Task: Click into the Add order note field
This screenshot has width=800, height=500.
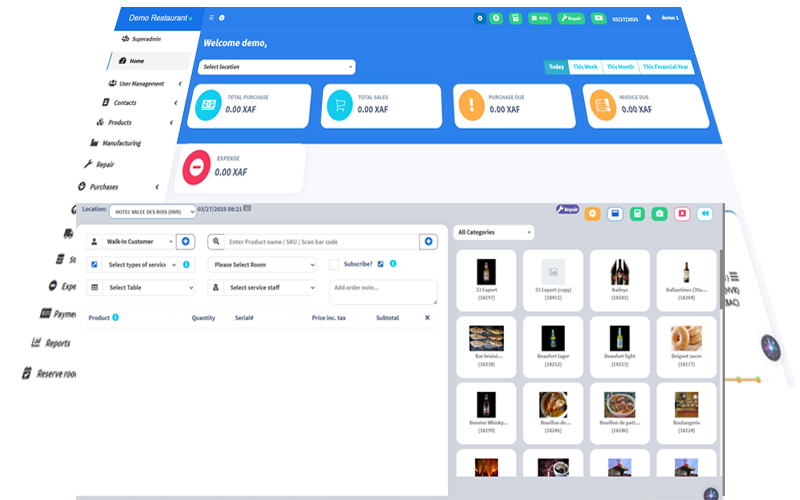Action: pos(383,292)
